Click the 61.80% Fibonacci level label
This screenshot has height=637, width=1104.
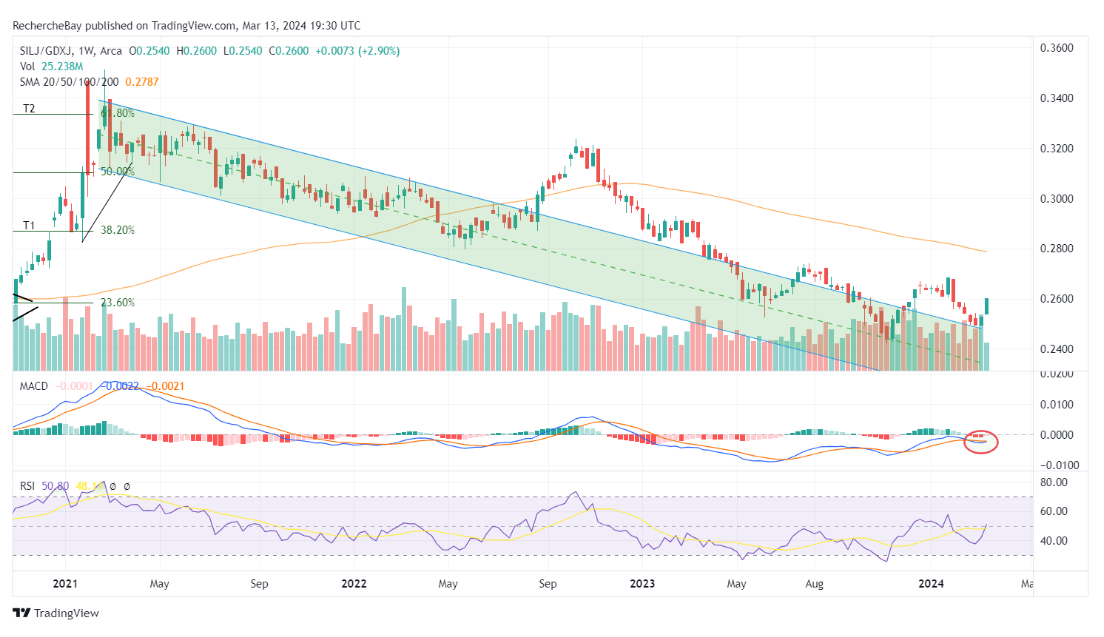118,114
